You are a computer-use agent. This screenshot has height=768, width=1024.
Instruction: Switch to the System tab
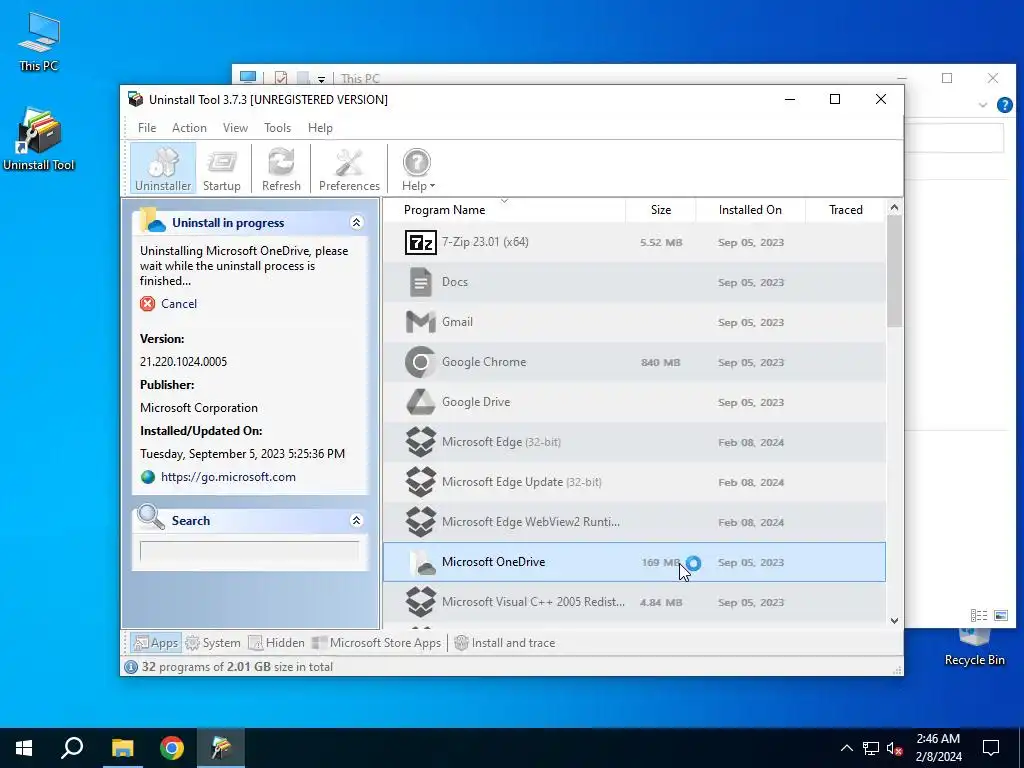pyautogui.click(x=213, y=643)
